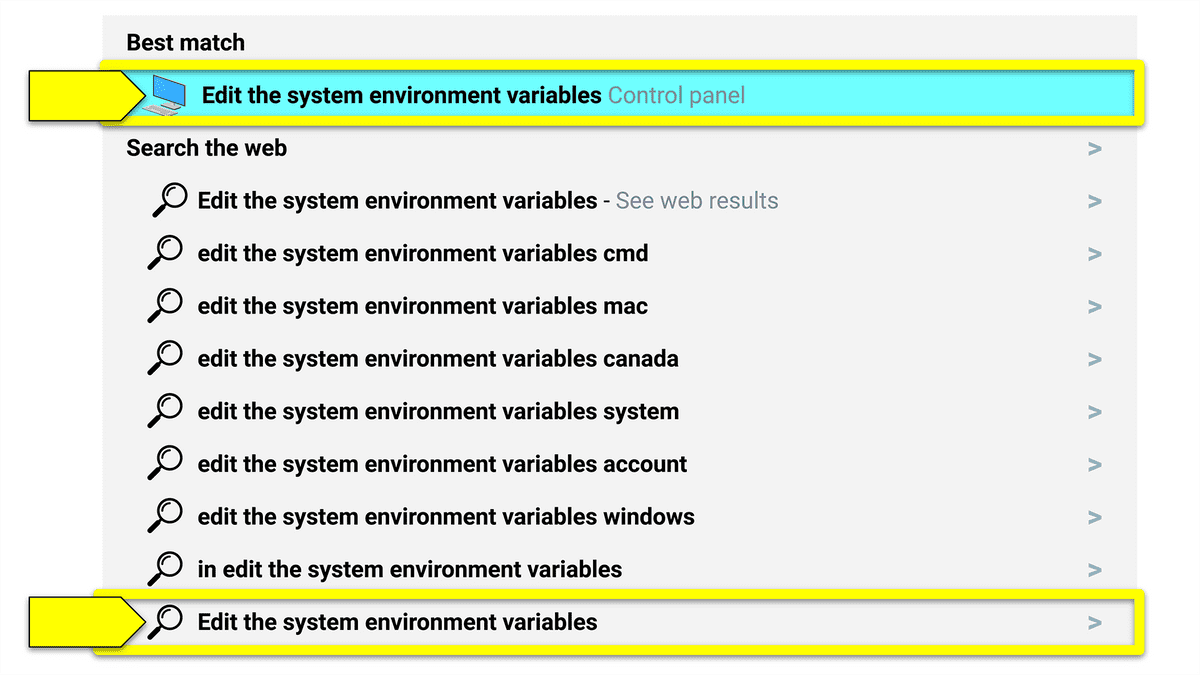Select 'edit the system environment variables cmd' suggestion
Viewport: 1200px width, 675px height.
(x=423, y=254)
